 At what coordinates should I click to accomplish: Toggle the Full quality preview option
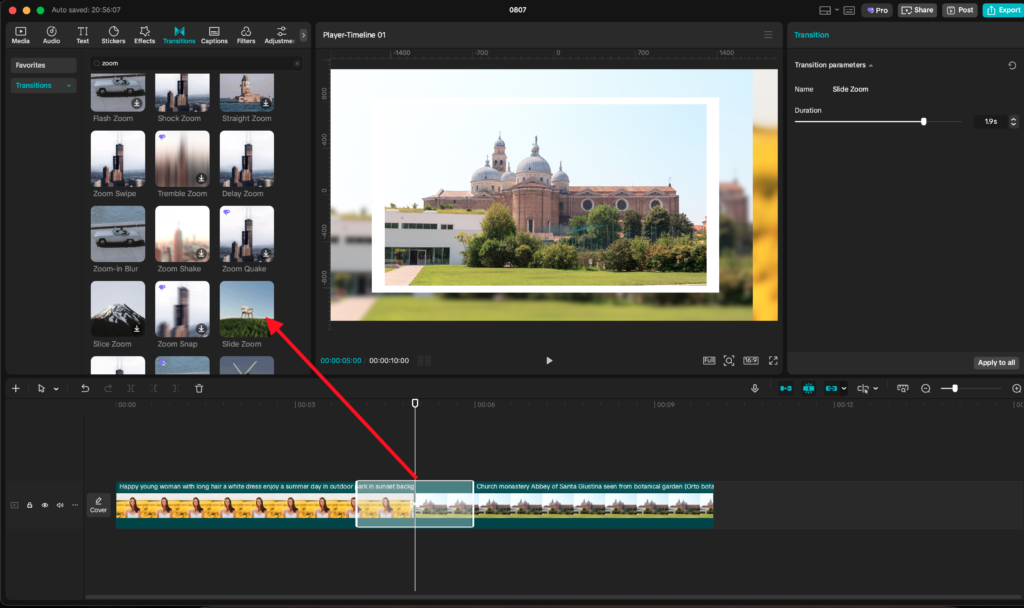click(x=709, y=360)
